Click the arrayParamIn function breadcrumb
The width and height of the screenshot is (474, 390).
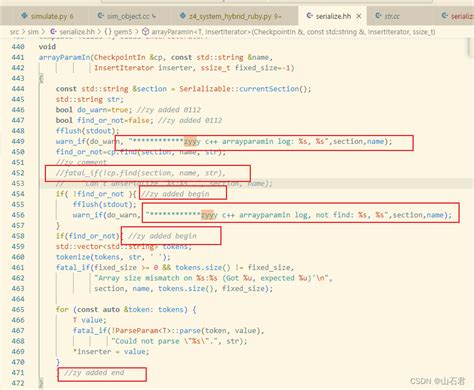tap(293, 32)
